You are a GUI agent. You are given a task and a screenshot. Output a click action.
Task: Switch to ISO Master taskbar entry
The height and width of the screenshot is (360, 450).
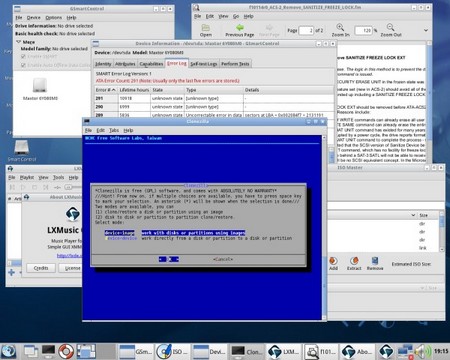click(172, 352)
